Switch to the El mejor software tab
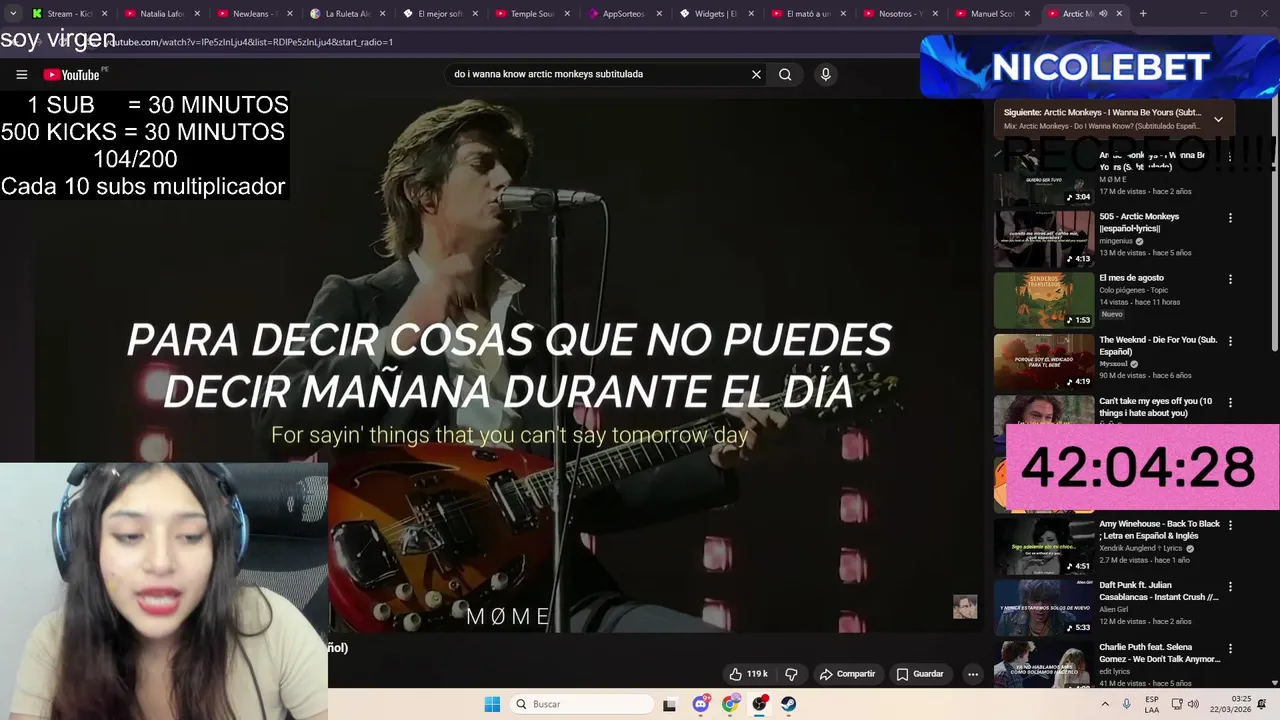The image size is (1280, 720). (x=438, y=14)
